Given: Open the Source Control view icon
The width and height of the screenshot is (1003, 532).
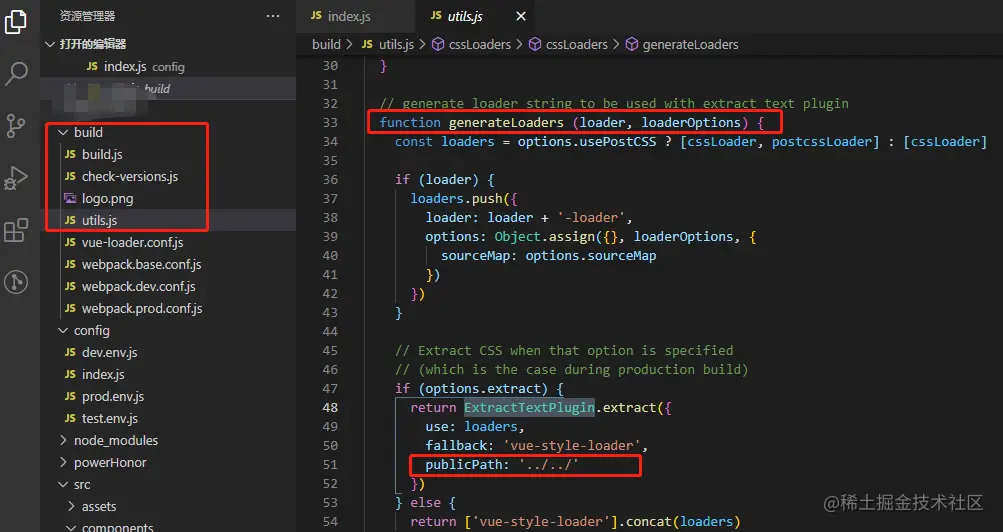Looking at the screenshot, I should point(16,126).
